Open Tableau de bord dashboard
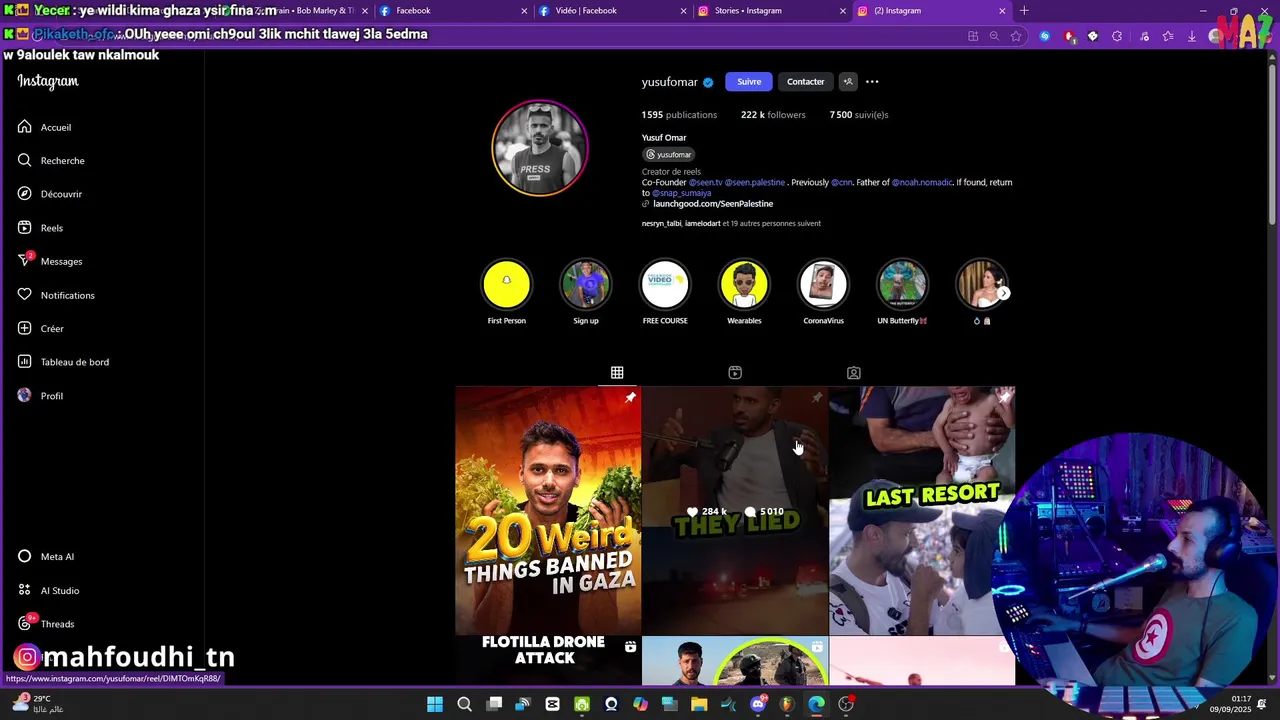Screen dimensions: 1280x720 (63, 362)
